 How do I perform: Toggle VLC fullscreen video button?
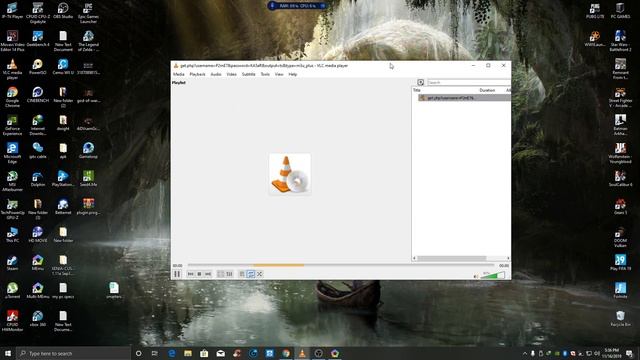point(220,274)
